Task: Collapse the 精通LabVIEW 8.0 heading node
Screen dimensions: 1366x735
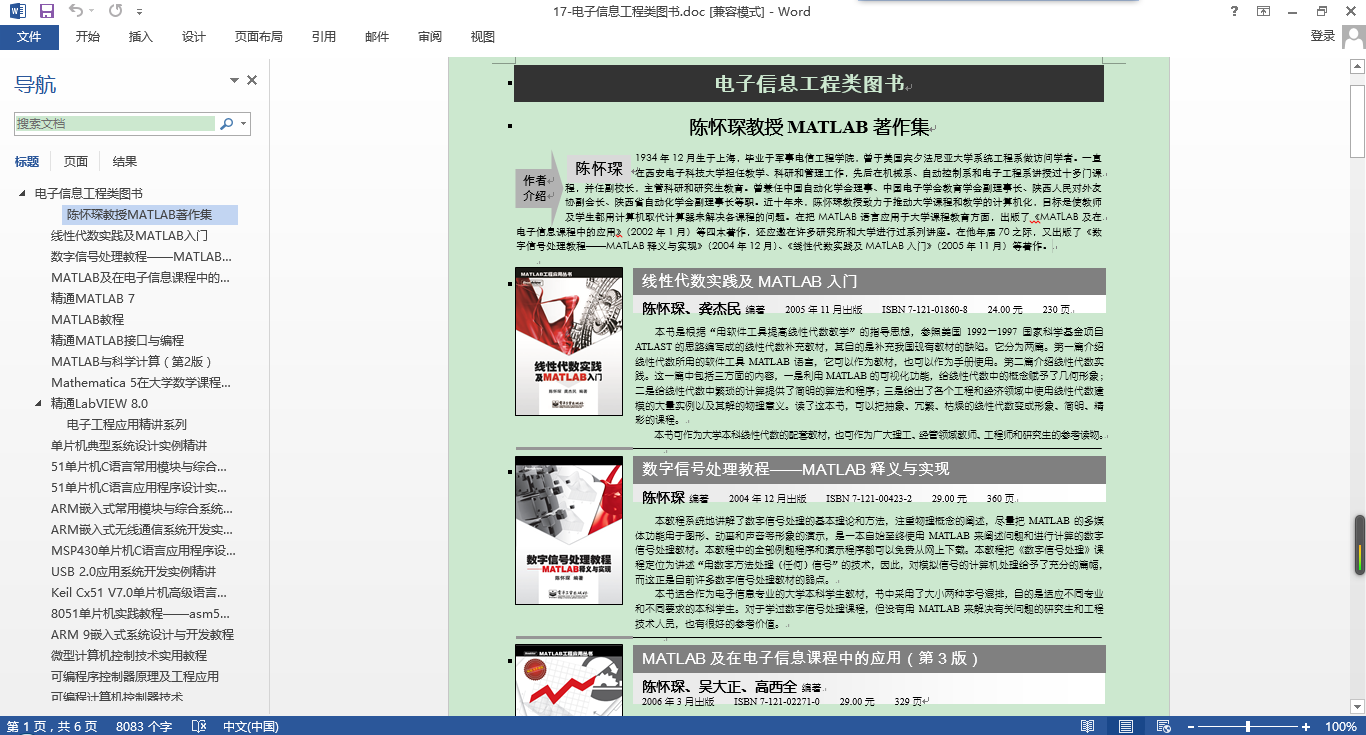Action: click(39, 403)
